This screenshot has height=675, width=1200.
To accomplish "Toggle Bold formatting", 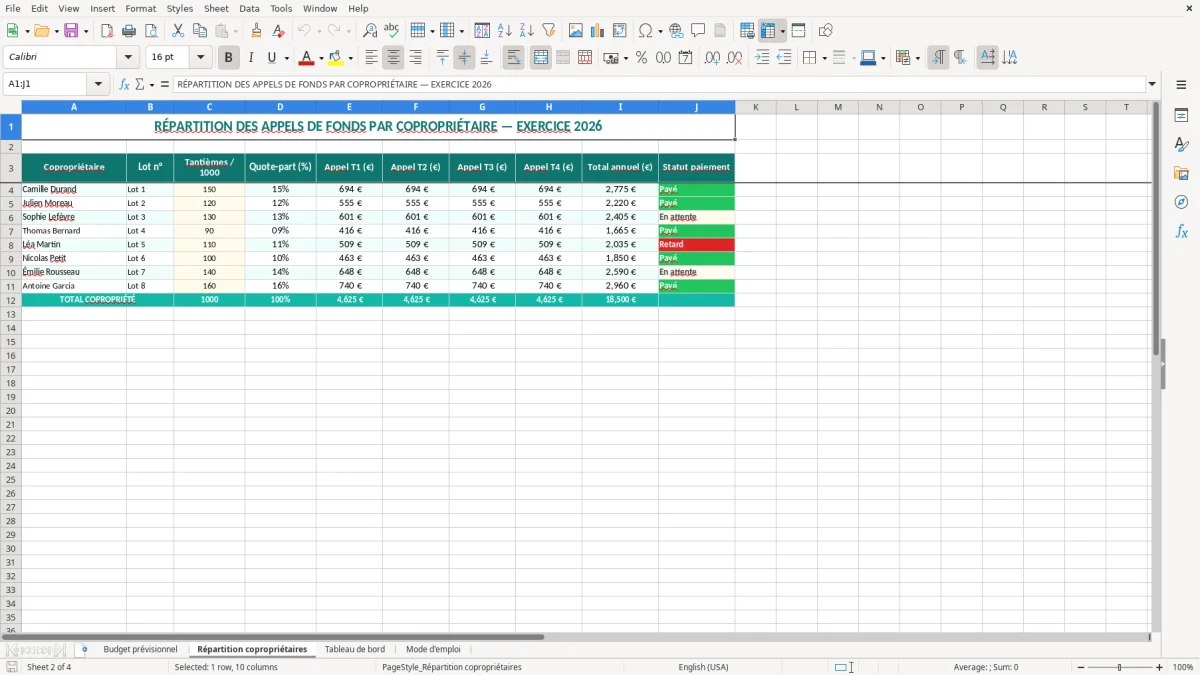I will point(228,58).
